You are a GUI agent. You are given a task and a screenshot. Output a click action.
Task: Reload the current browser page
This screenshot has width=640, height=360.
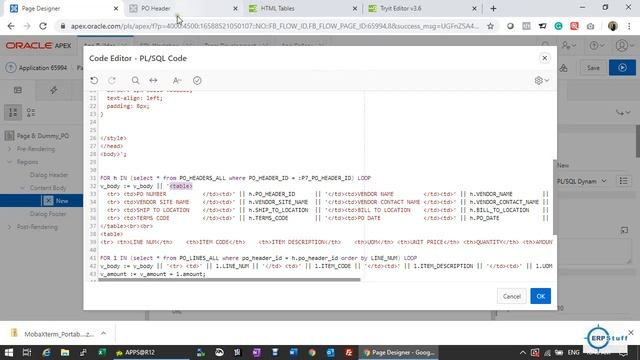pyautogui.click(x=43, y=26)
